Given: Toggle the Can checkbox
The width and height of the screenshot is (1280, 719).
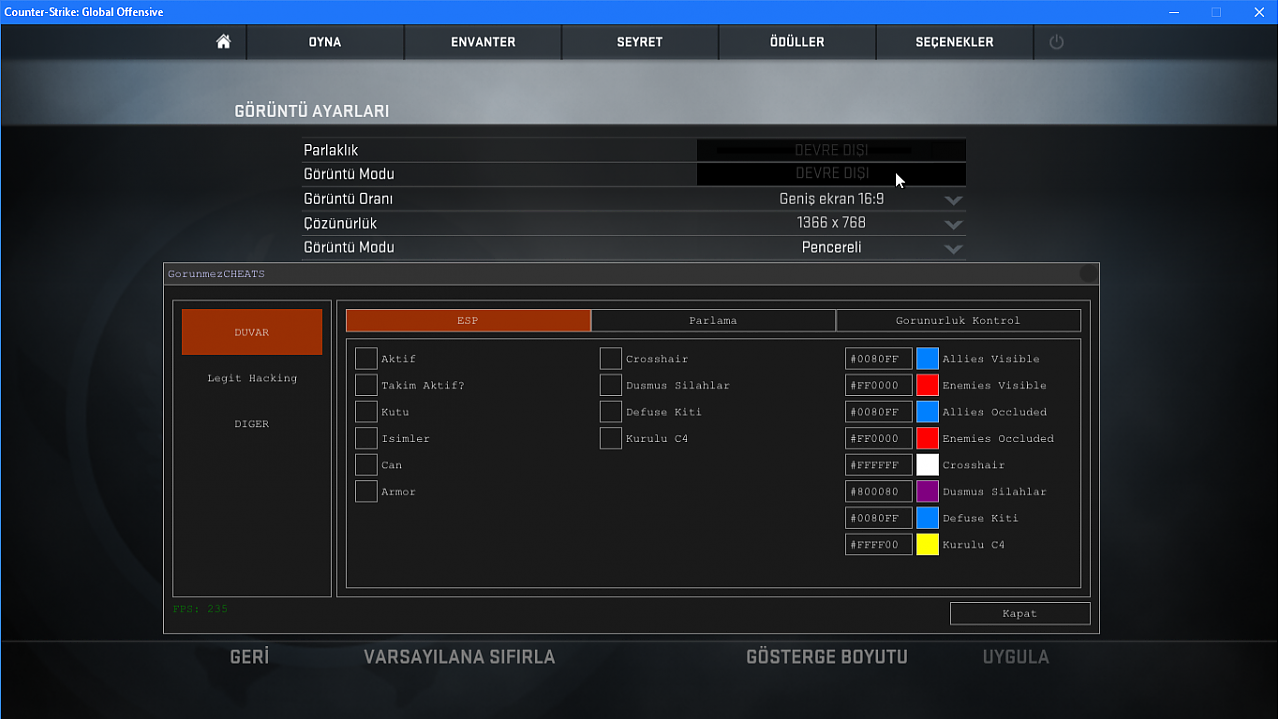Looking at the screenshot, I should point(366,465).
